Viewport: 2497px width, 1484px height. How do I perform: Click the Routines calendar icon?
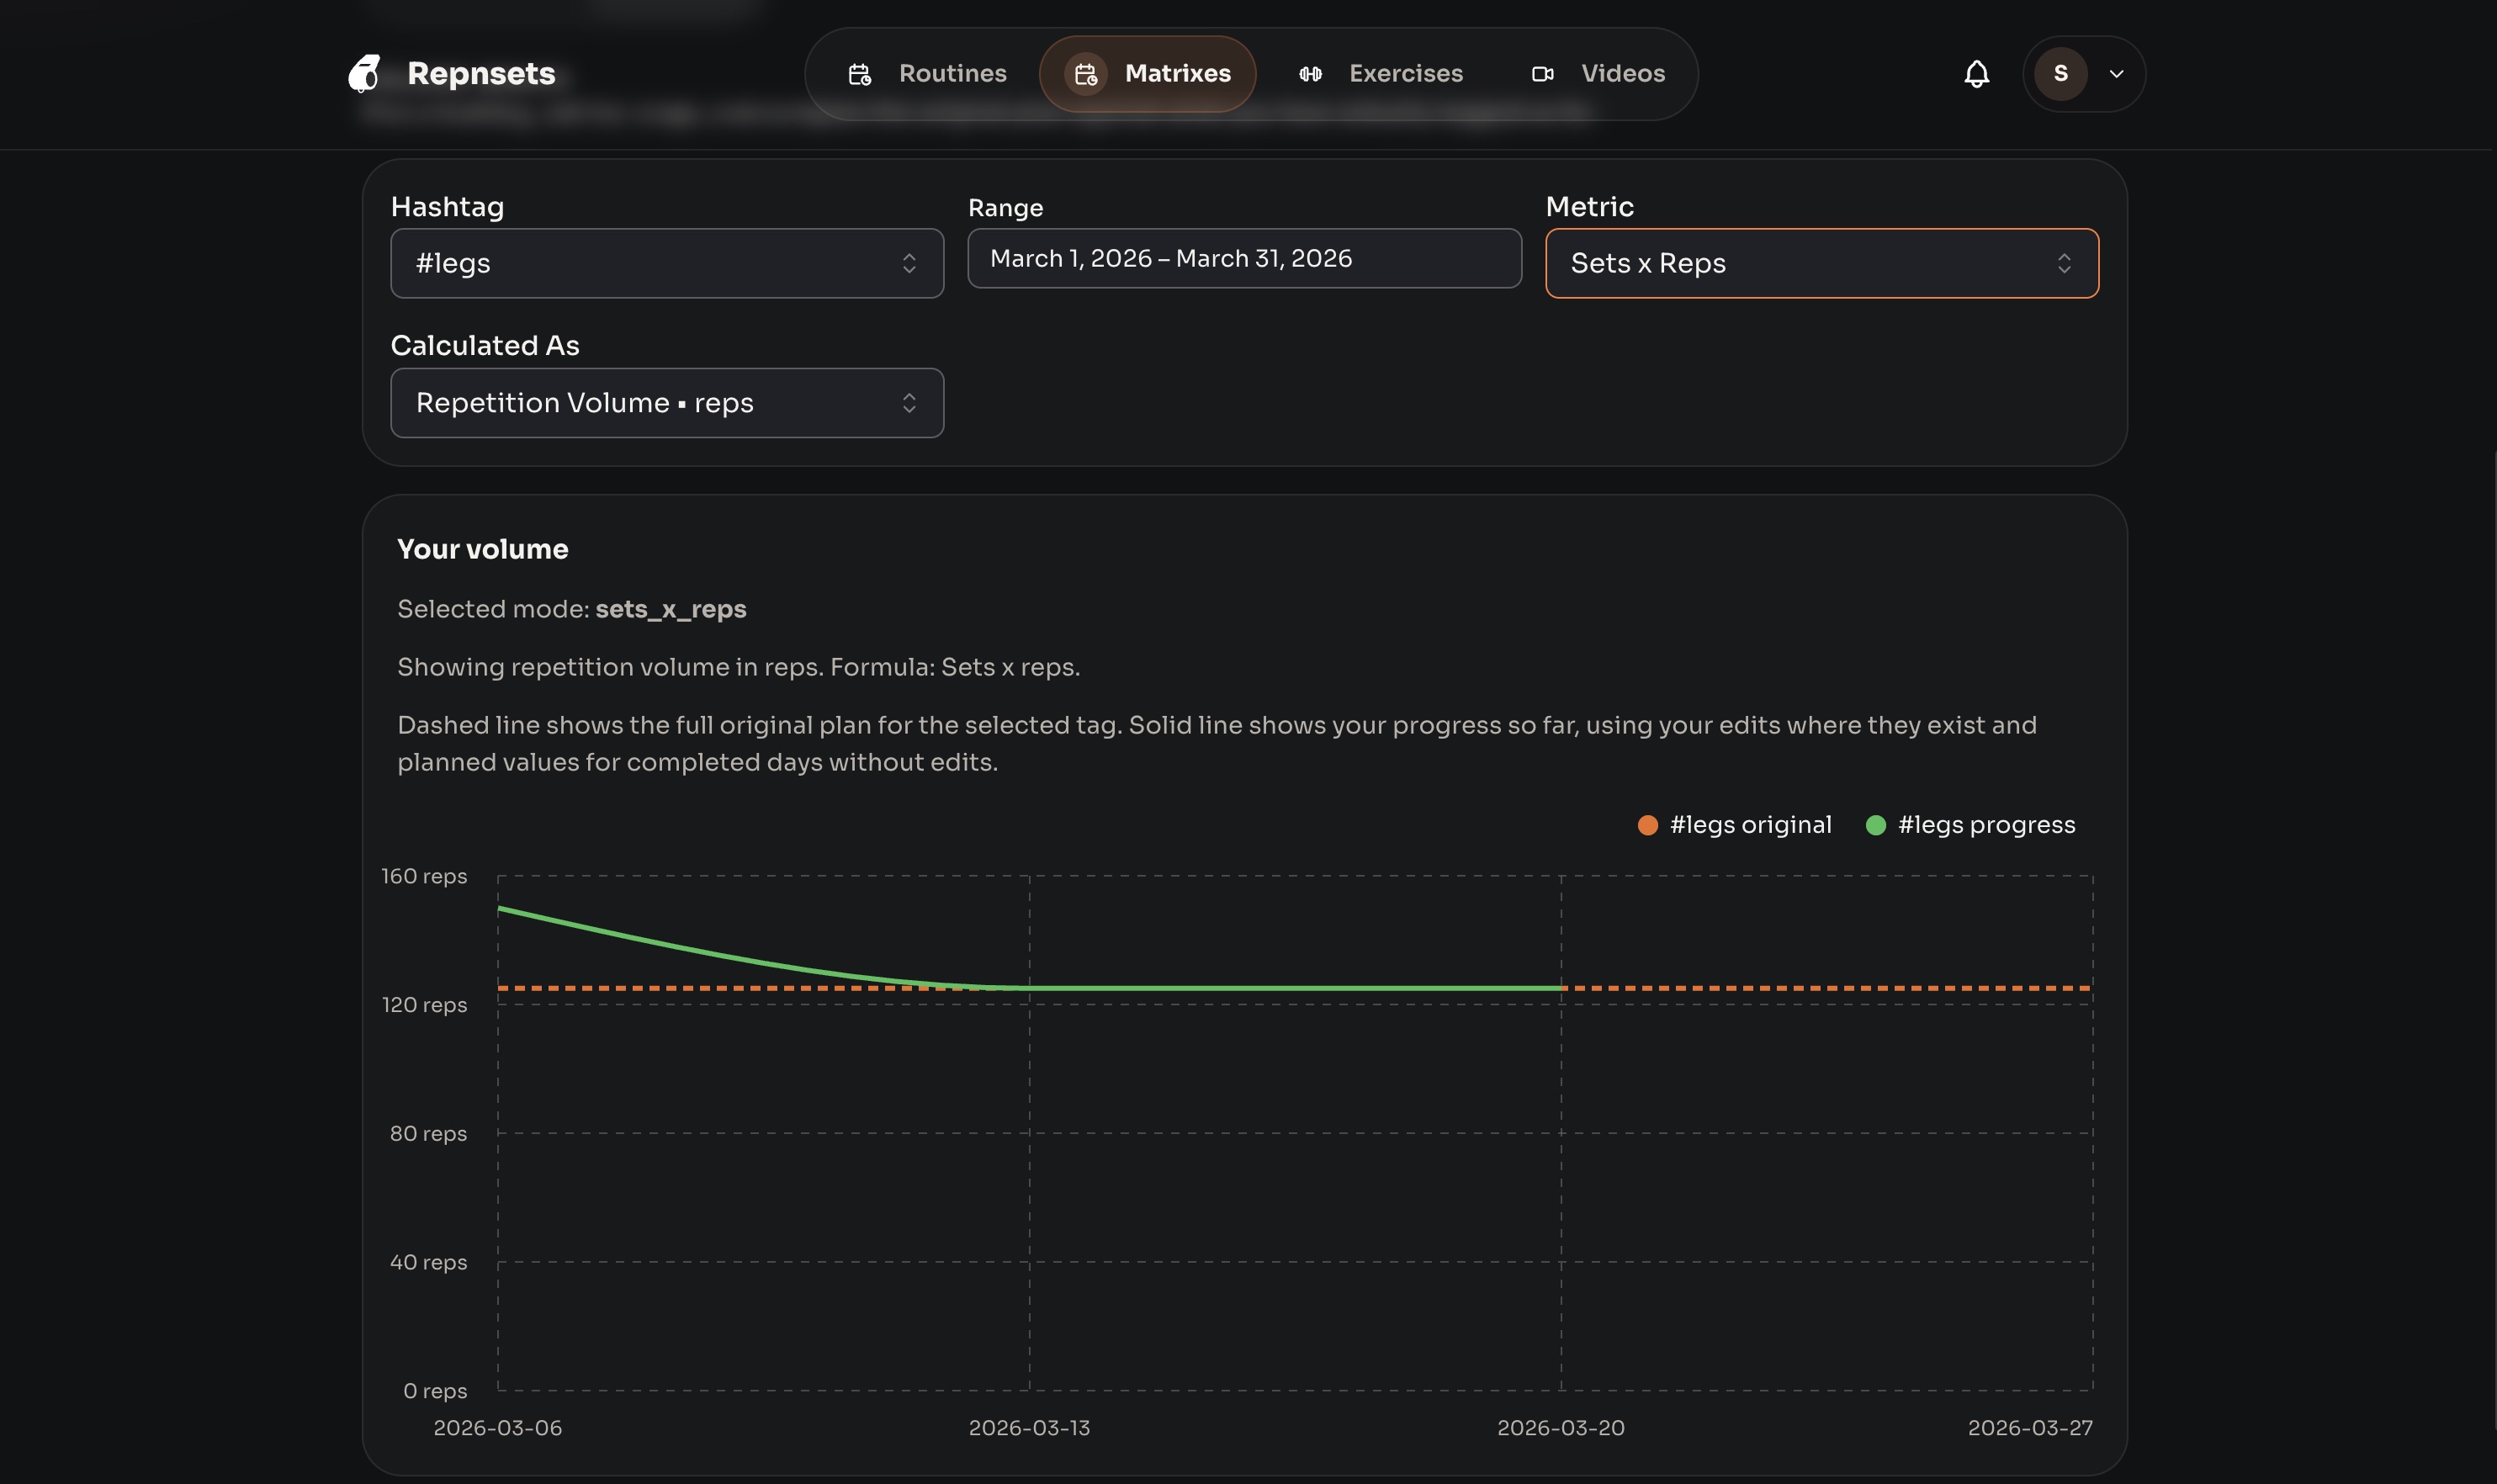859,74
